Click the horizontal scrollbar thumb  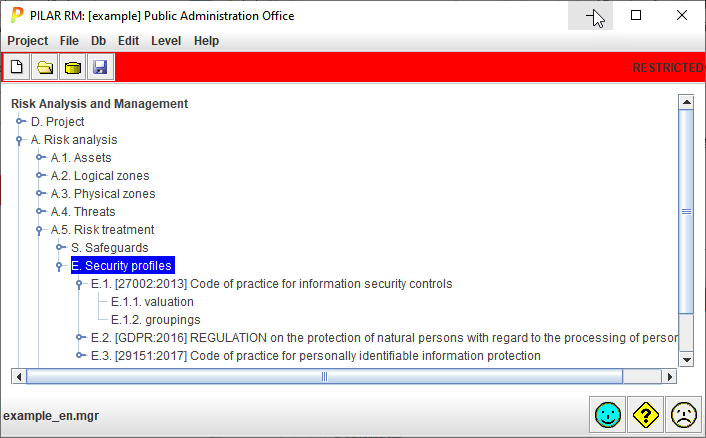click(323, 376)
